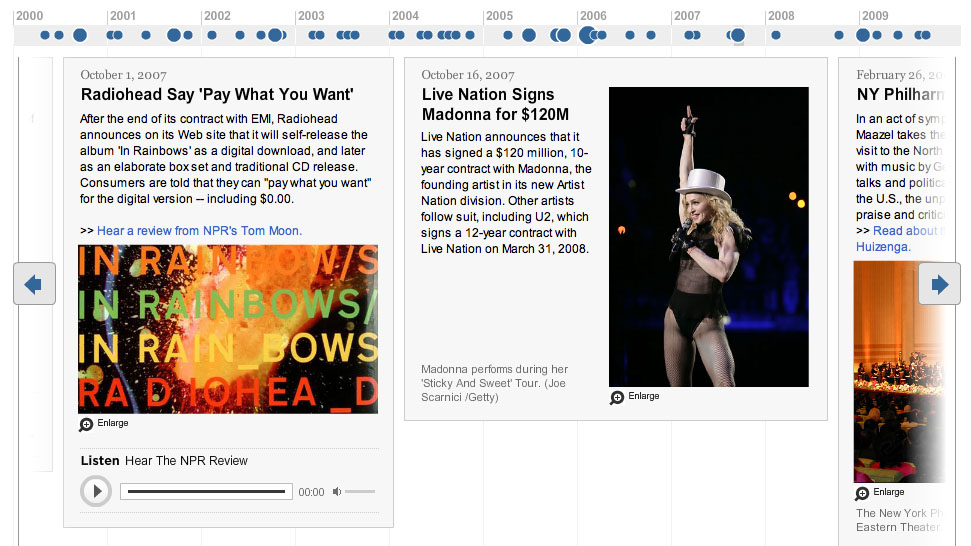Select the 2005 year label on timeline
971x546 pixels.
click(x=499, y=15)
